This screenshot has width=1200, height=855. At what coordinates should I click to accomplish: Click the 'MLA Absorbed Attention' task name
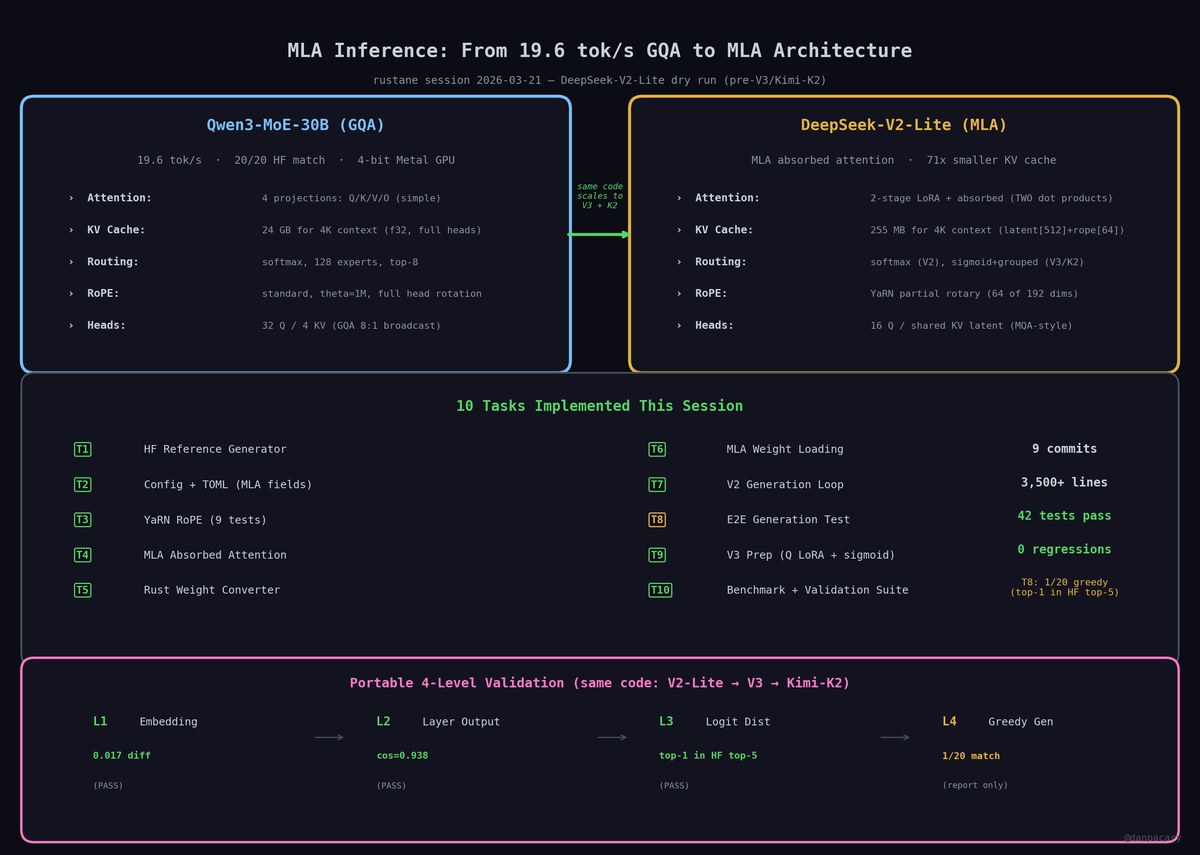click(x=215, y=554)
